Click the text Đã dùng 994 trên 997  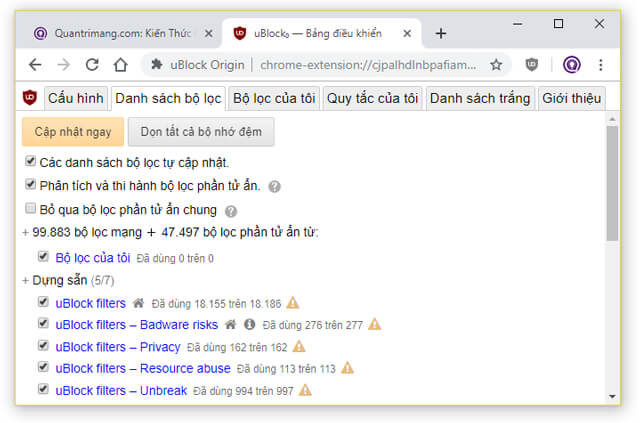point(243,391)
